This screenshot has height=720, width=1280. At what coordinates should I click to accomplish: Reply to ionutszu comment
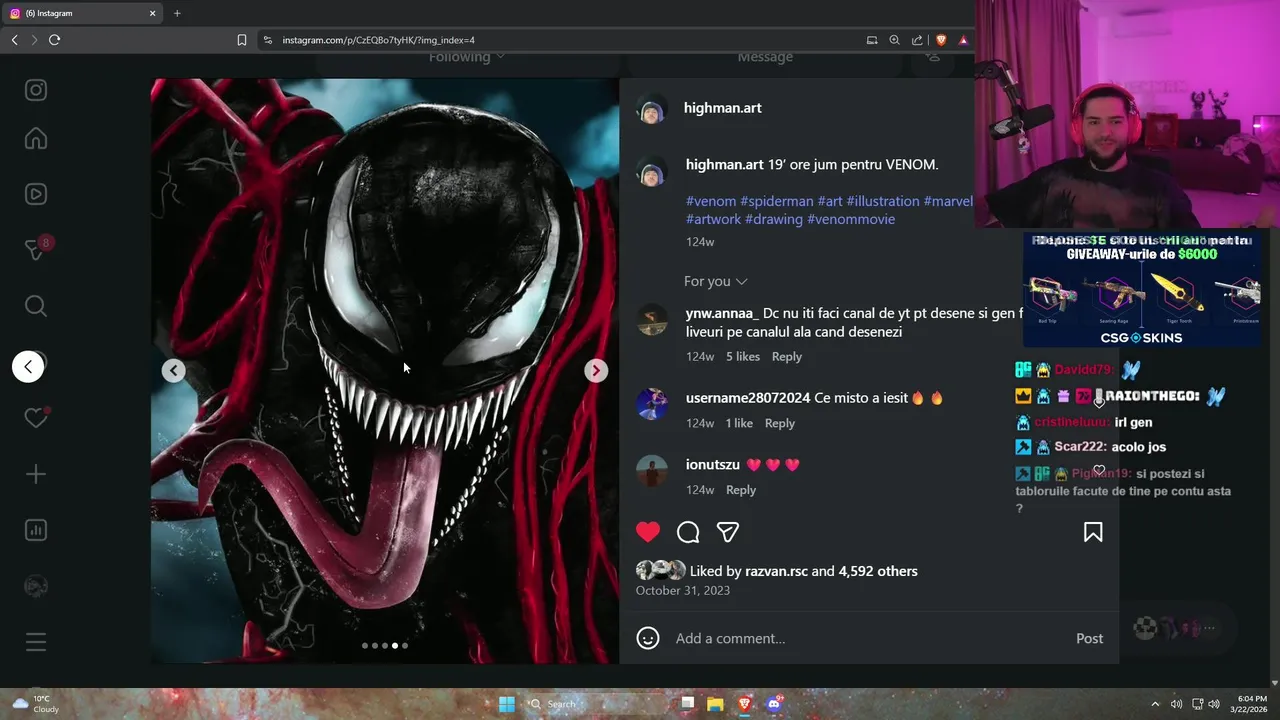click(741, 490)
